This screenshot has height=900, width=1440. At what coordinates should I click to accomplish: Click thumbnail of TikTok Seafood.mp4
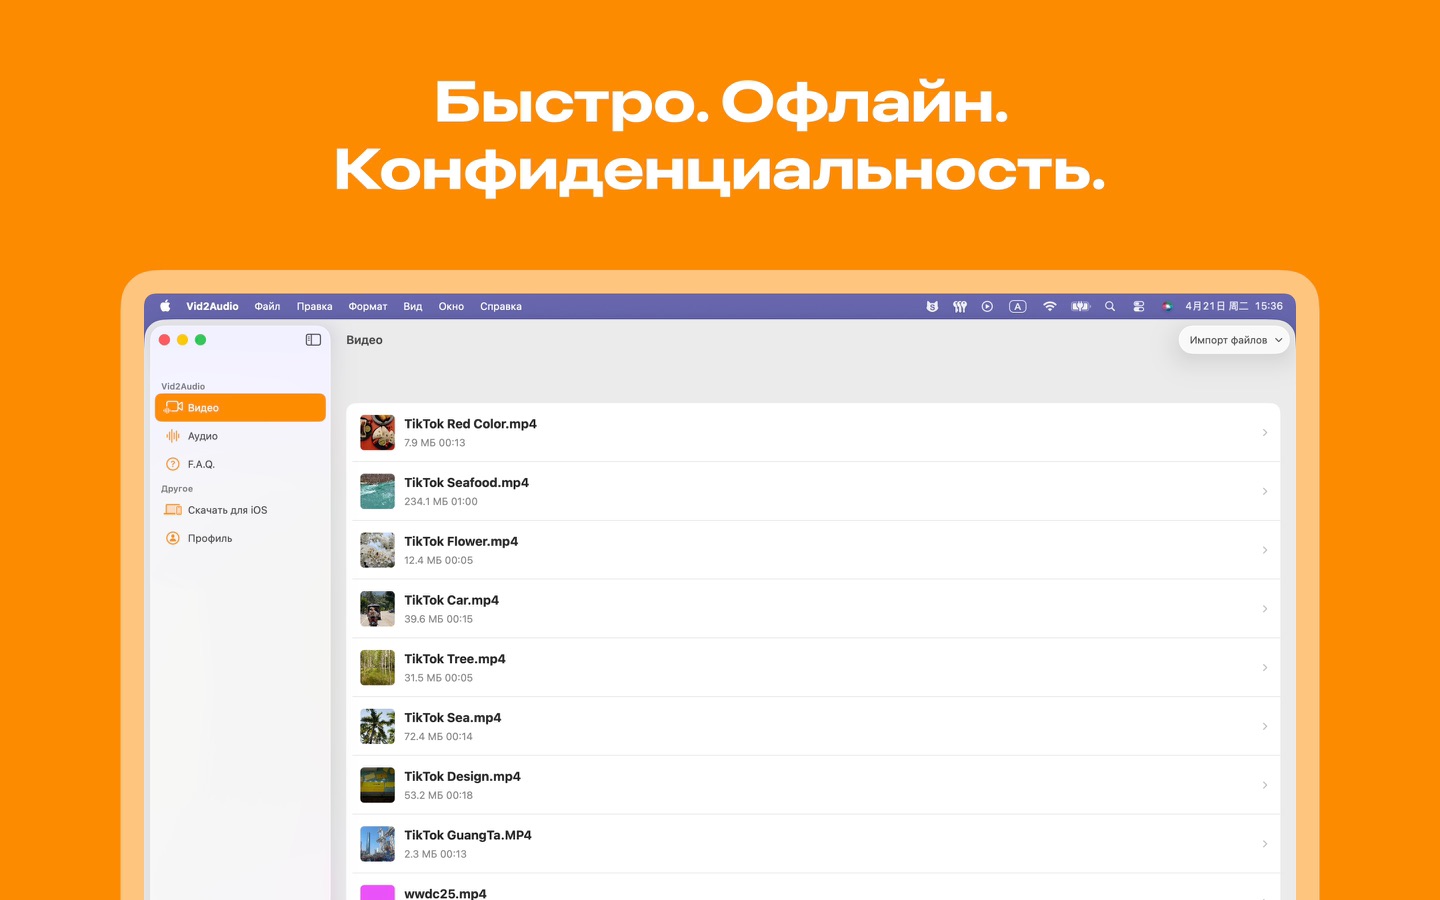point(377,492)
